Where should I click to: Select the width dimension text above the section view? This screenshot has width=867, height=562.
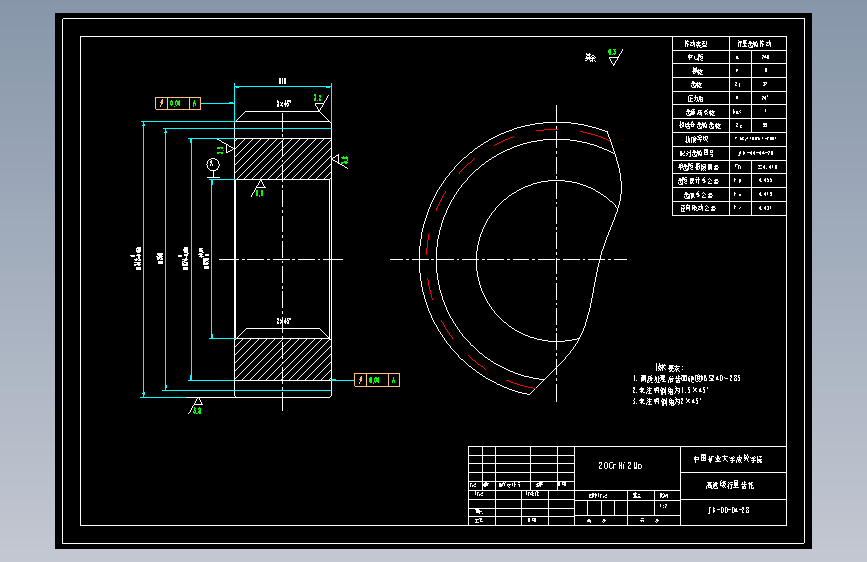283,81
